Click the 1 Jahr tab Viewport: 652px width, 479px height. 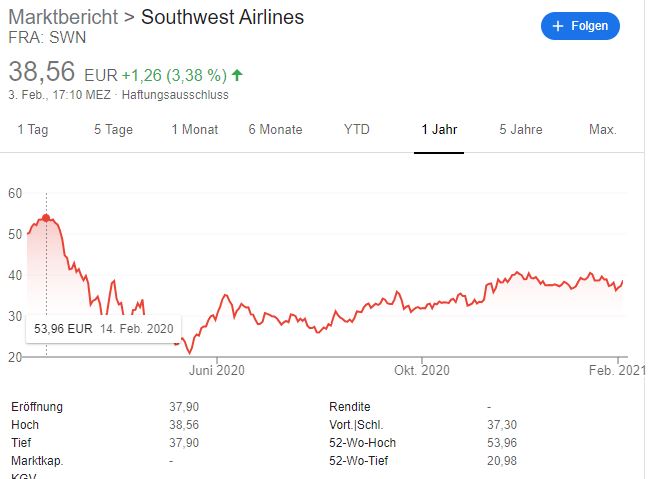click(x=439, y=129)
